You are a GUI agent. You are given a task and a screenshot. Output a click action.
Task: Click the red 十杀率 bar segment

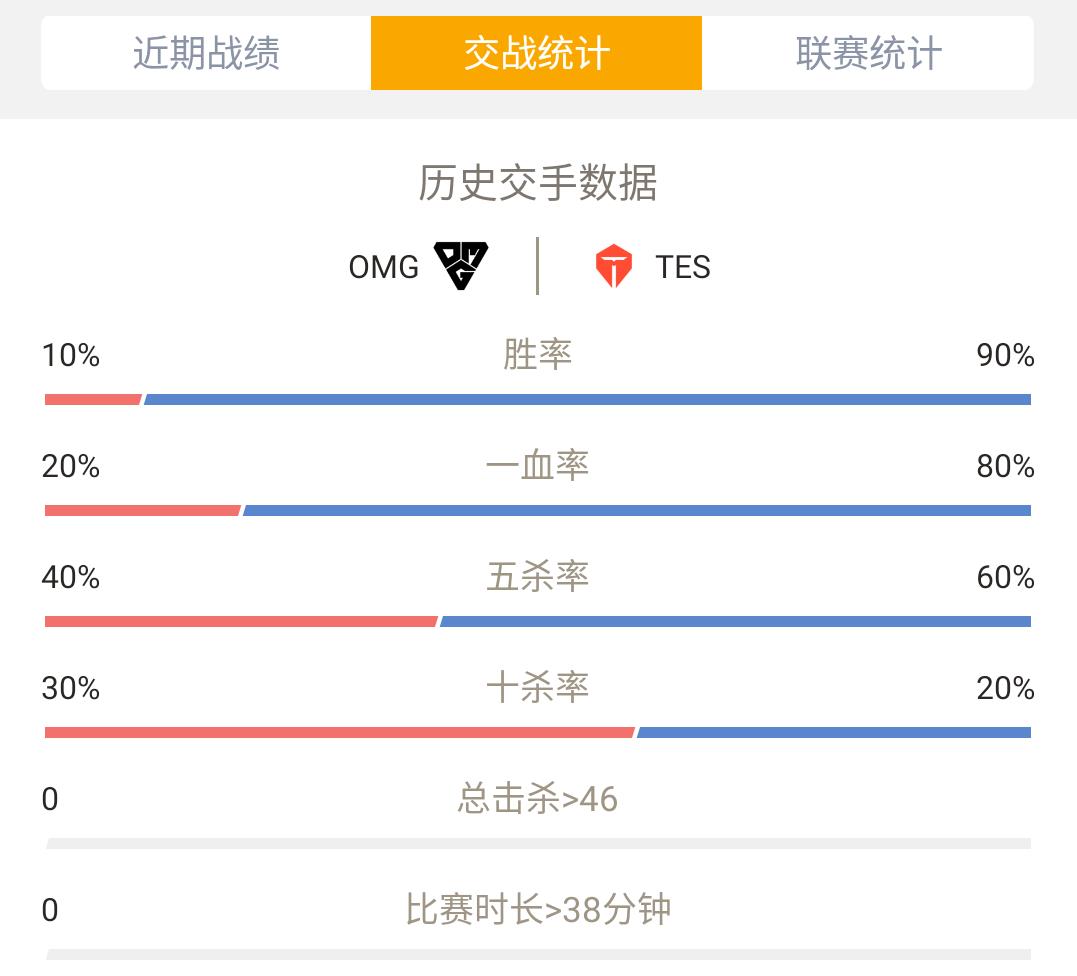[x=340, y=733]
